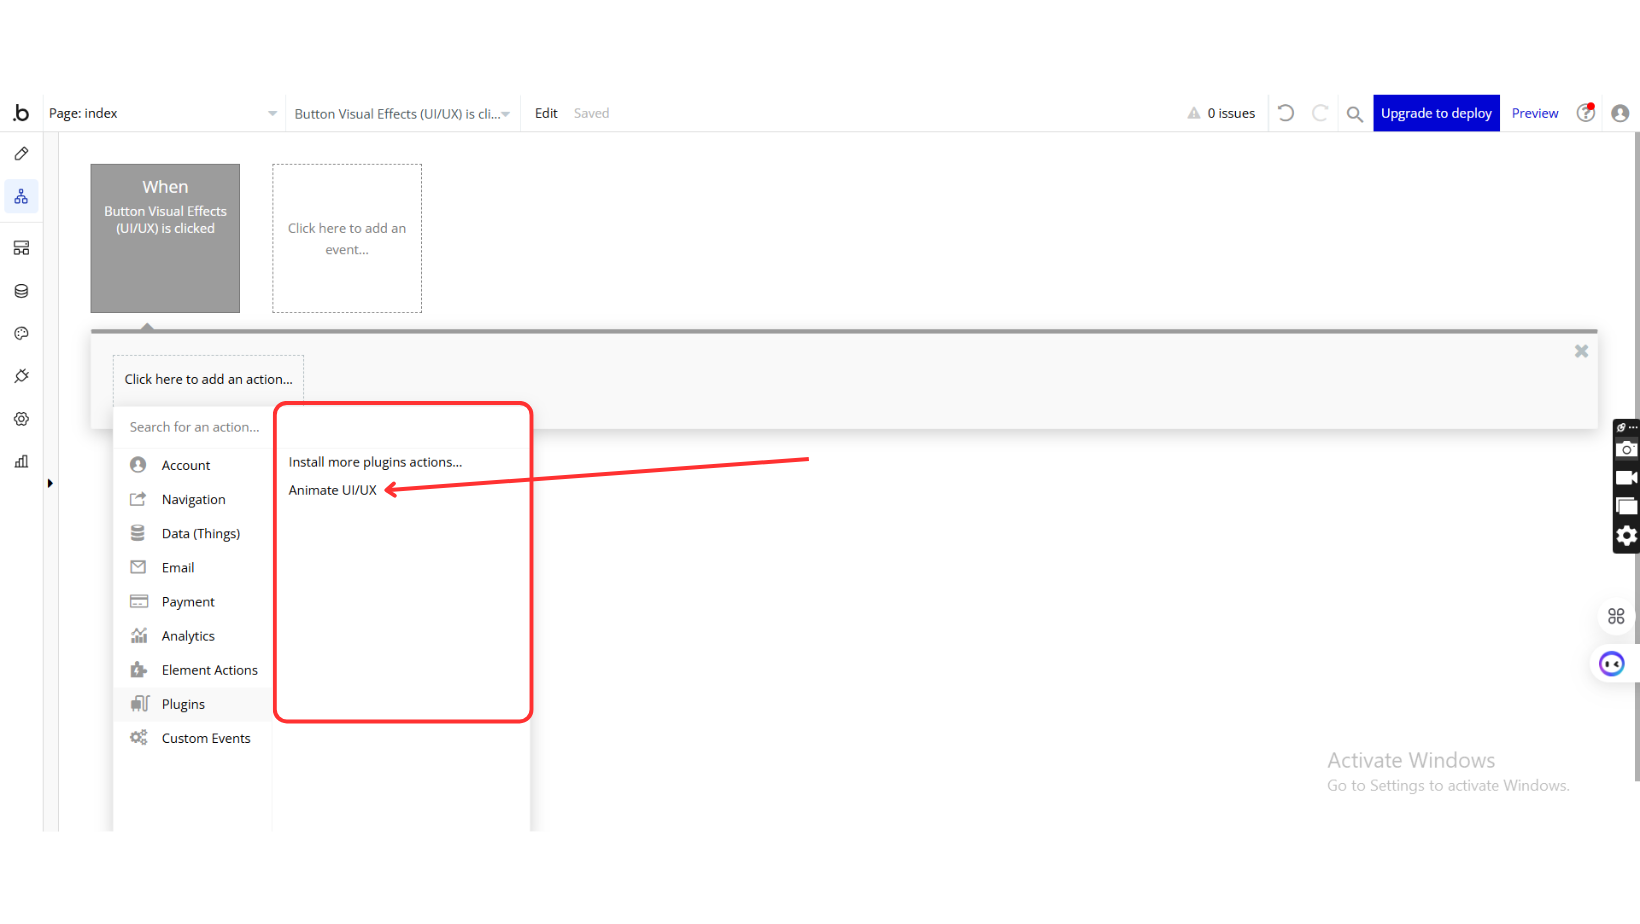The height and width of the screenshot is (924, 1640).
Task: Open the Data database icon in sidebar
Action: 21,291
